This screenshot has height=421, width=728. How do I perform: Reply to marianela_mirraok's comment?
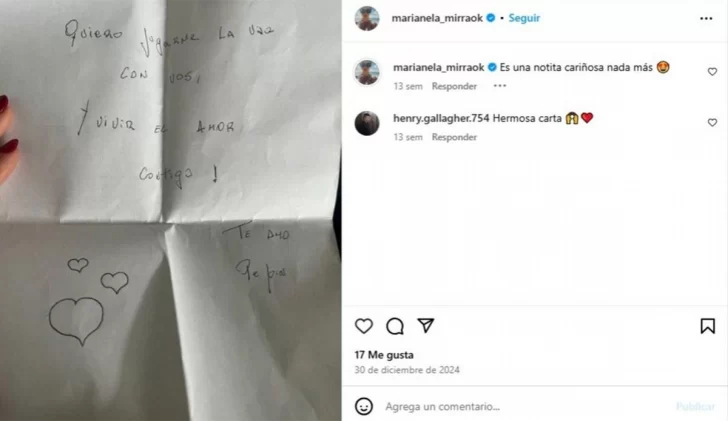(x=454, y=86)
